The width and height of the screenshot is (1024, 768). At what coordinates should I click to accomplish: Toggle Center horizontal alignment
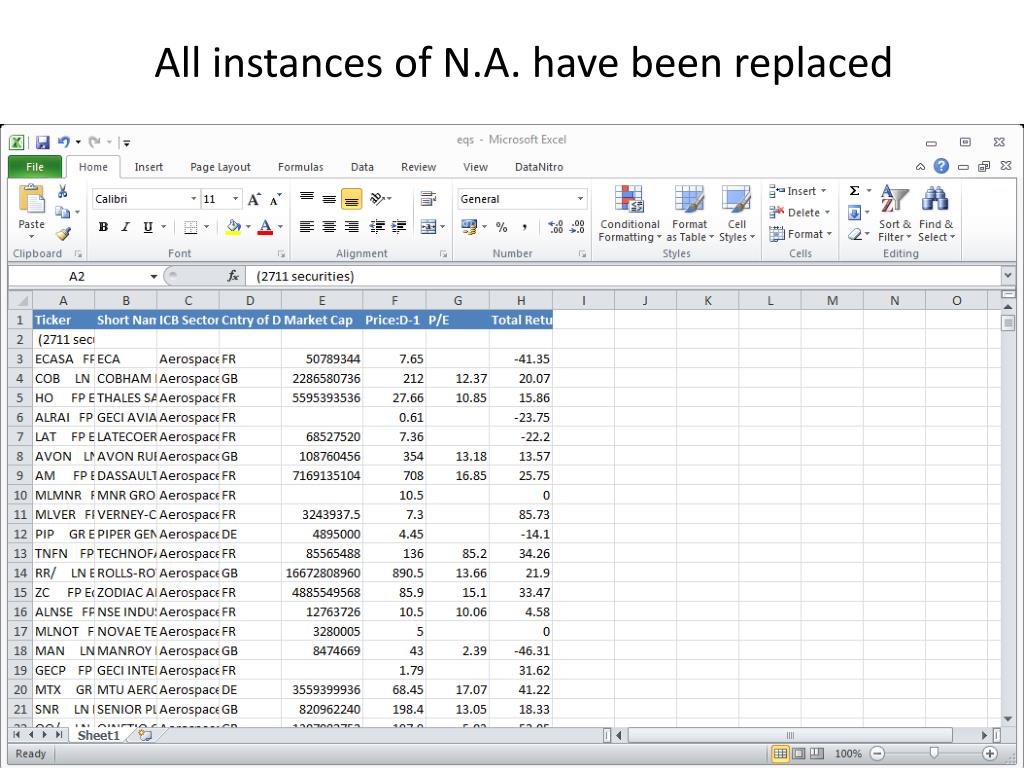pyautogui.click(x=329, y=227)
